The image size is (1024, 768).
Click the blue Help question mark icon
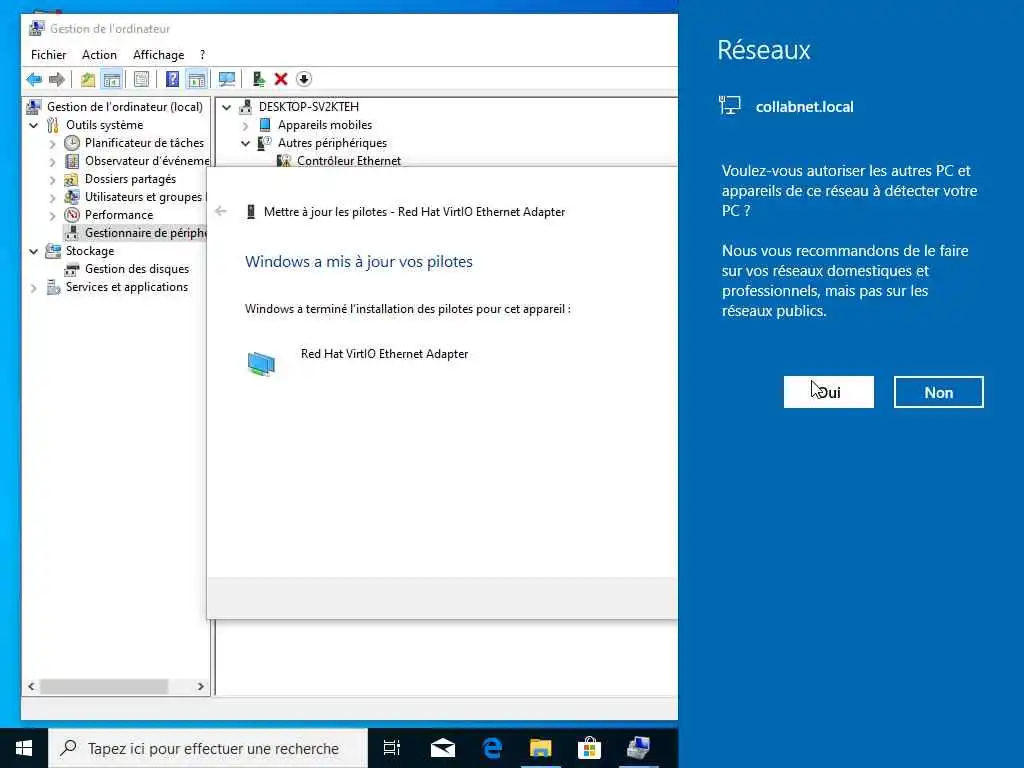click(172, 80)
